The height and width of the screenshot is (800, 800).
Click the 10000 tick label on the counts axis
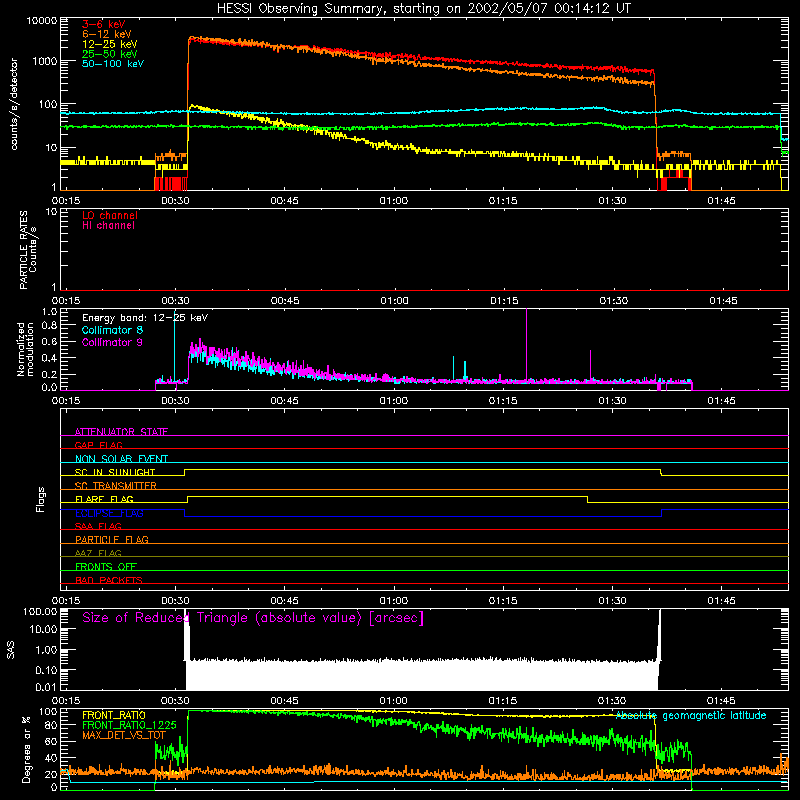42,20
